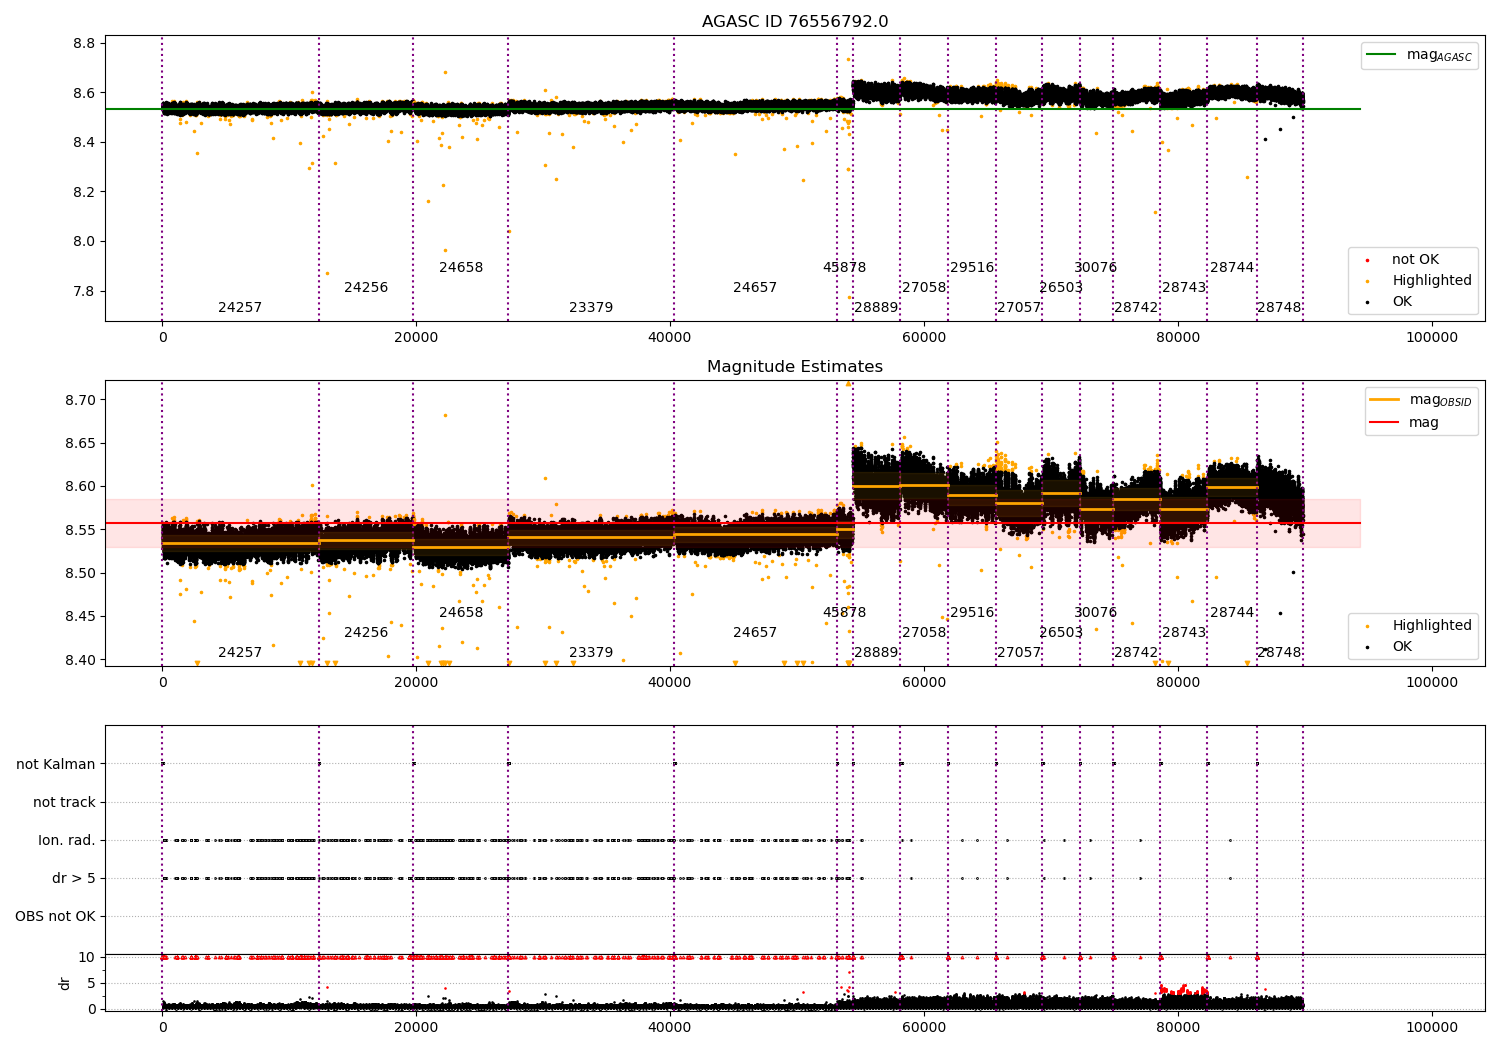1500x1050 pixels.
Task: Click the 'Ion. rad.' axis label
Action: pyautogui.click(x=67, y=840)
